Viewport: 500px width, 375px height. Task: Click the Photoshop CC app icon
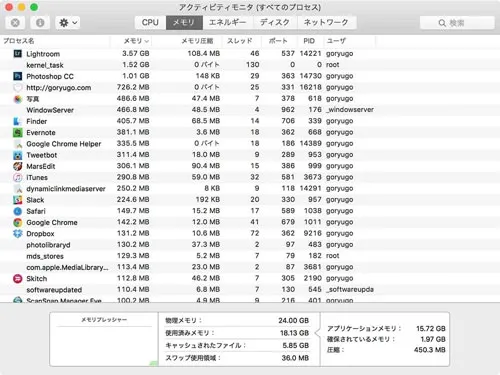pos(18,76)
